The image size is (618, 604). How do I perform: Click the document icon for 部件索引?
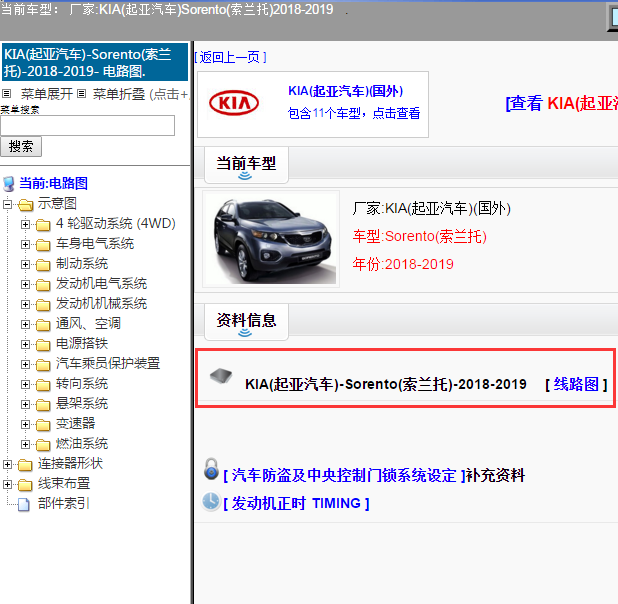24,504
